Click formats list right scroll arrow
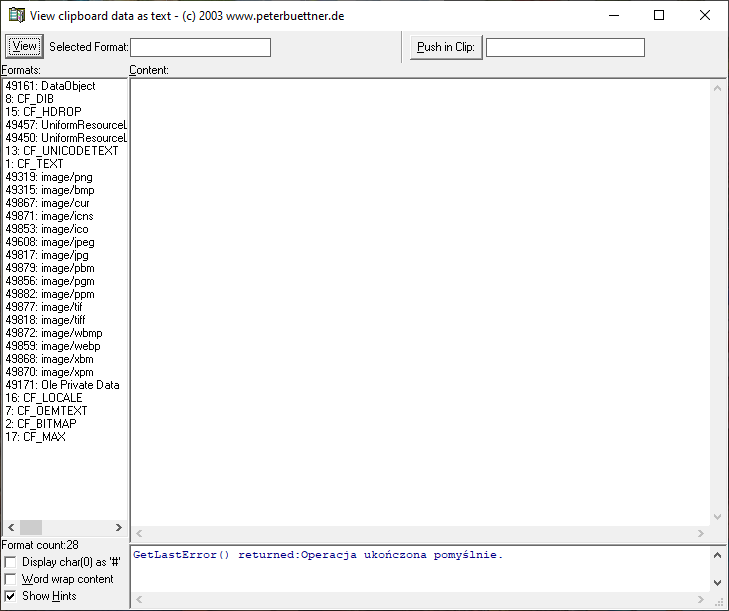The image size is (729, 611). (119, 527)
